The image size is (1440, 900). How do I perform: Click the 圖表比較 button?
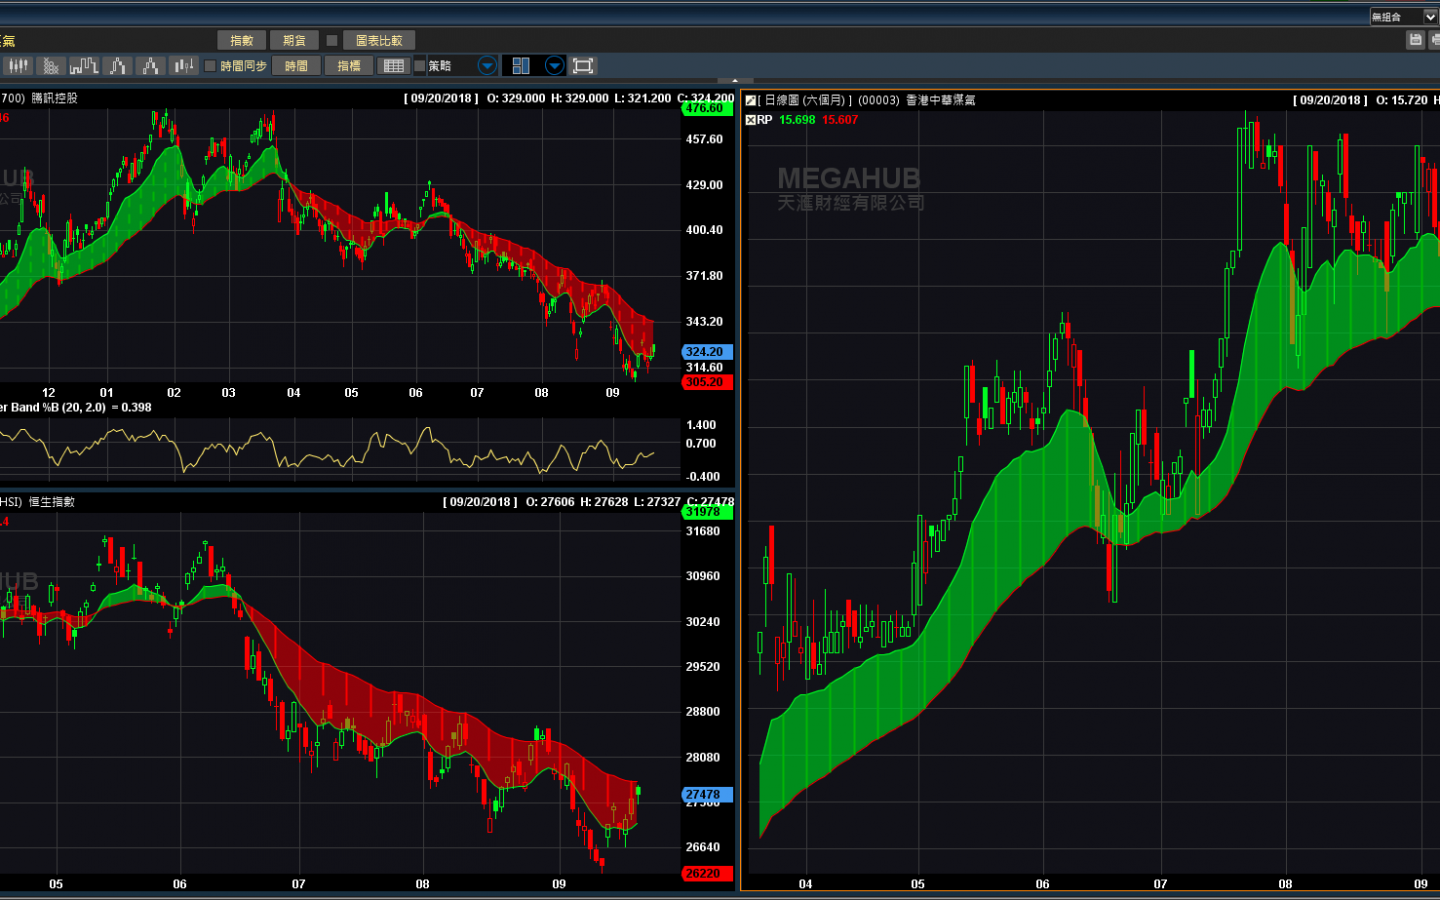[x=379, y=41]
